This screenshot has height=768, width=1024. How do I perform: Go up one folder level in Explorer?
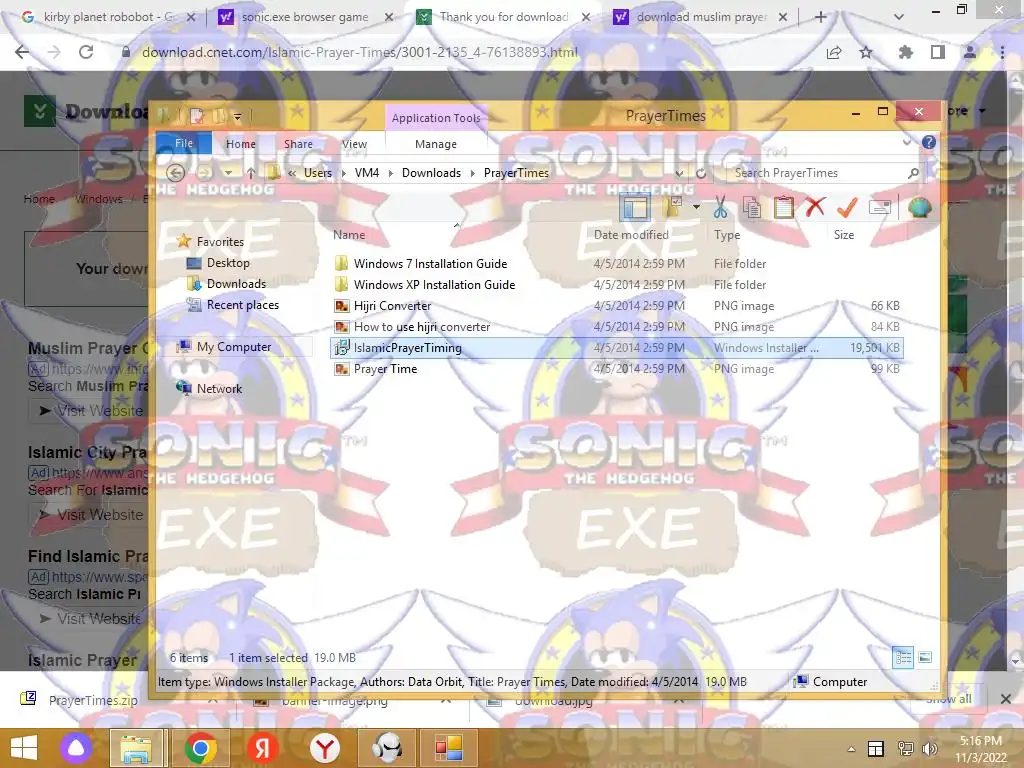coord(251,173)
